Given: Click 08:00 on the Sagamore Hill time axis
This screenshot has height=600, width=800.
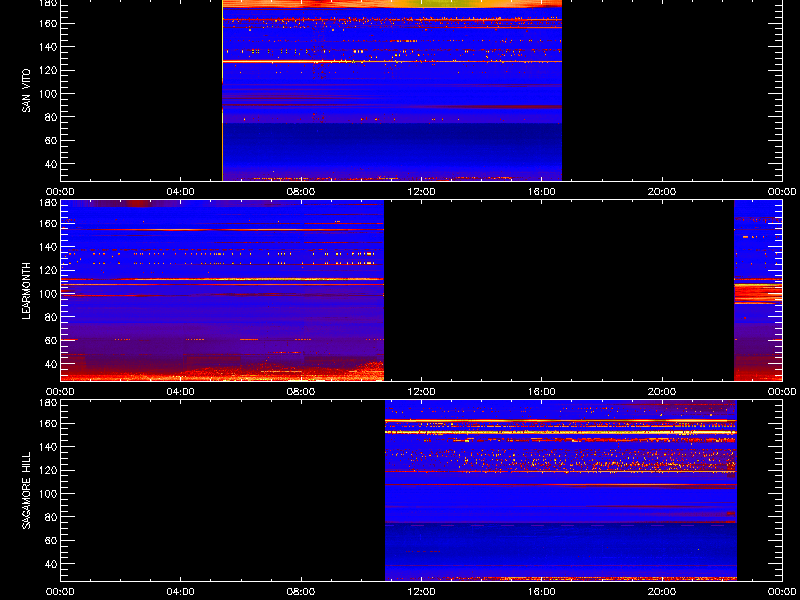Looking at the screenshot, I should (x=301, y=592).
